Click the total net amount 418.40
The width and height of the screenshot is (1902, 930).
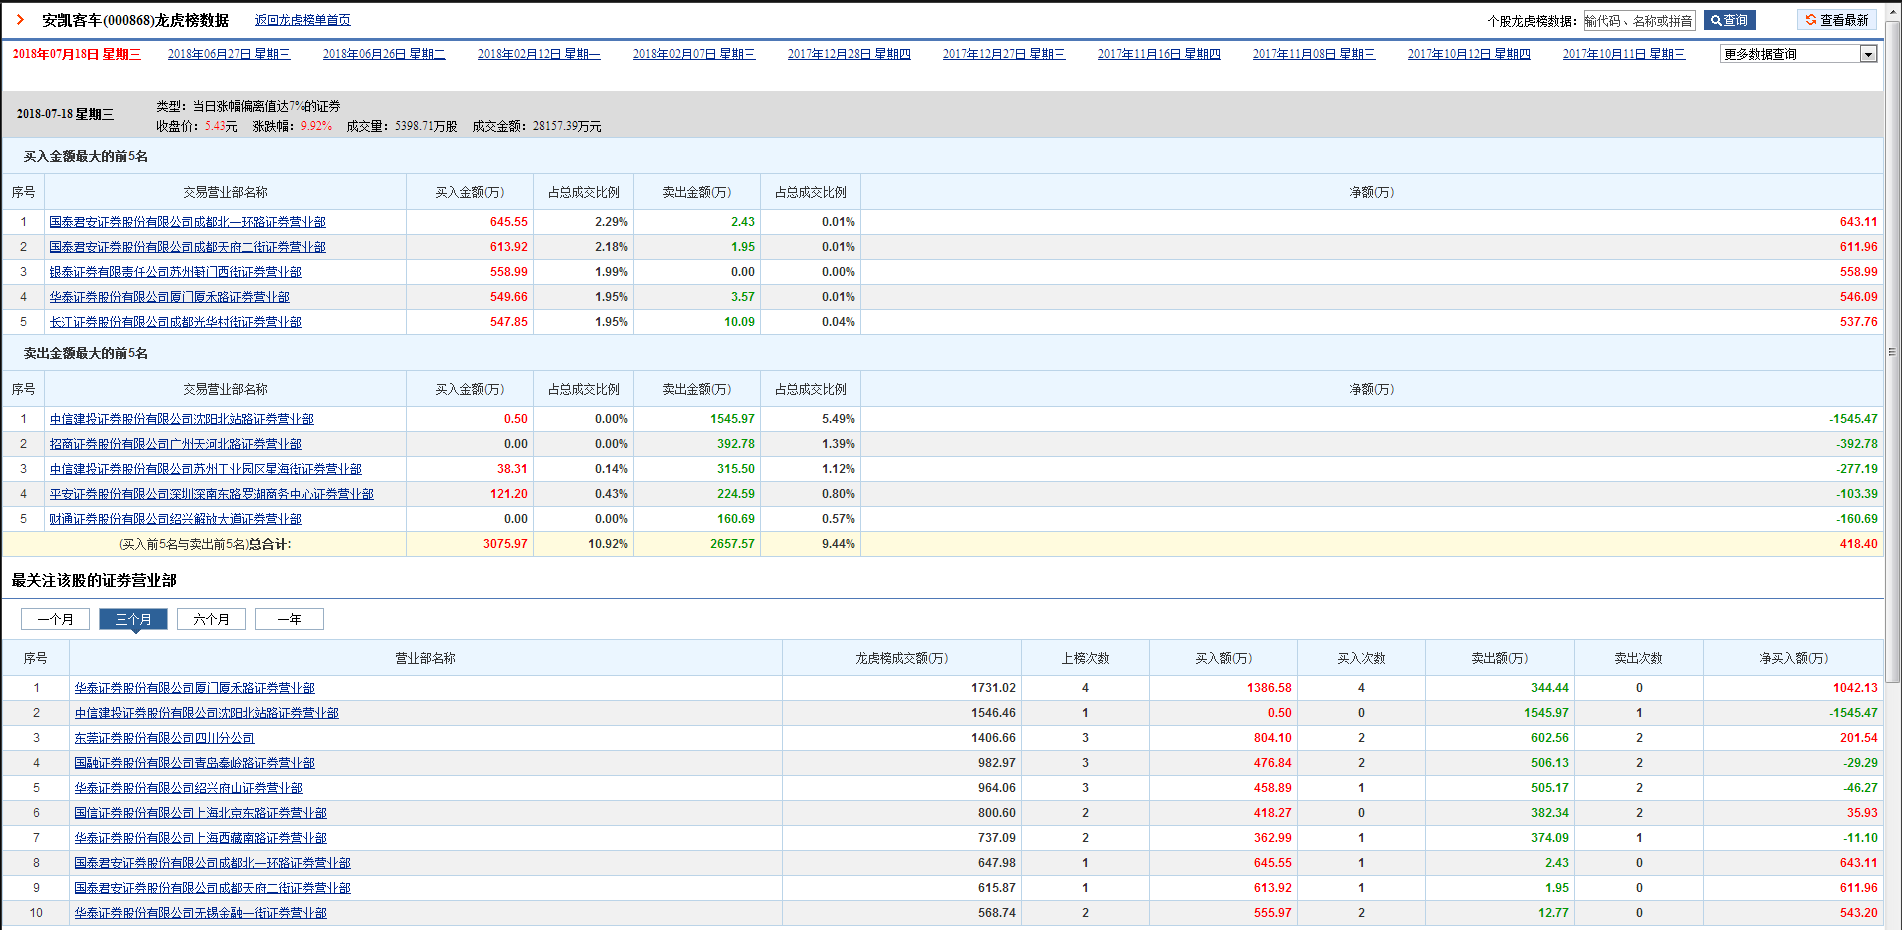(1858, 544)
